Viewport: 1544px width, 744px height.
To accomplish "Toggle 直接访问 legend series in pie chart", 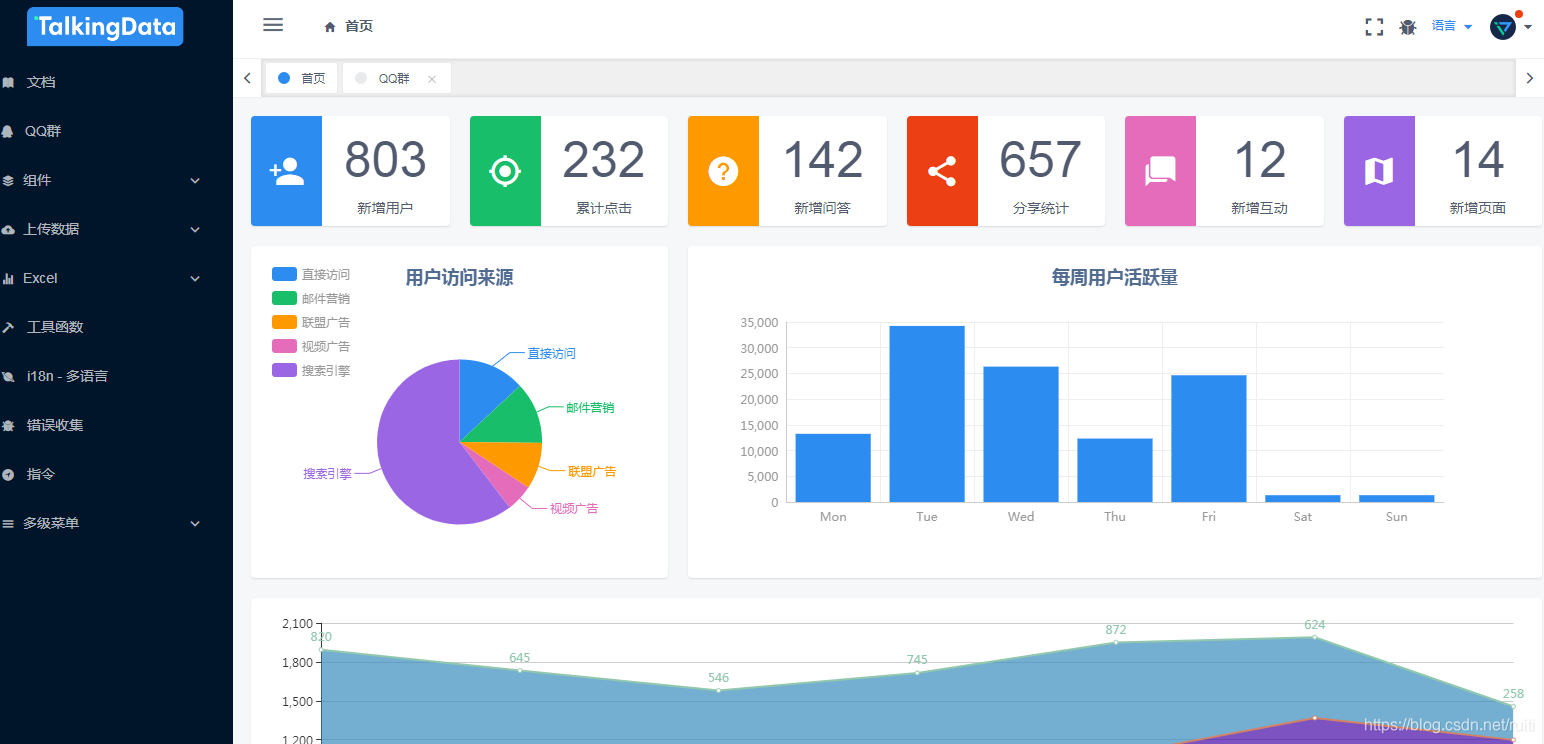I will (311, 274).
